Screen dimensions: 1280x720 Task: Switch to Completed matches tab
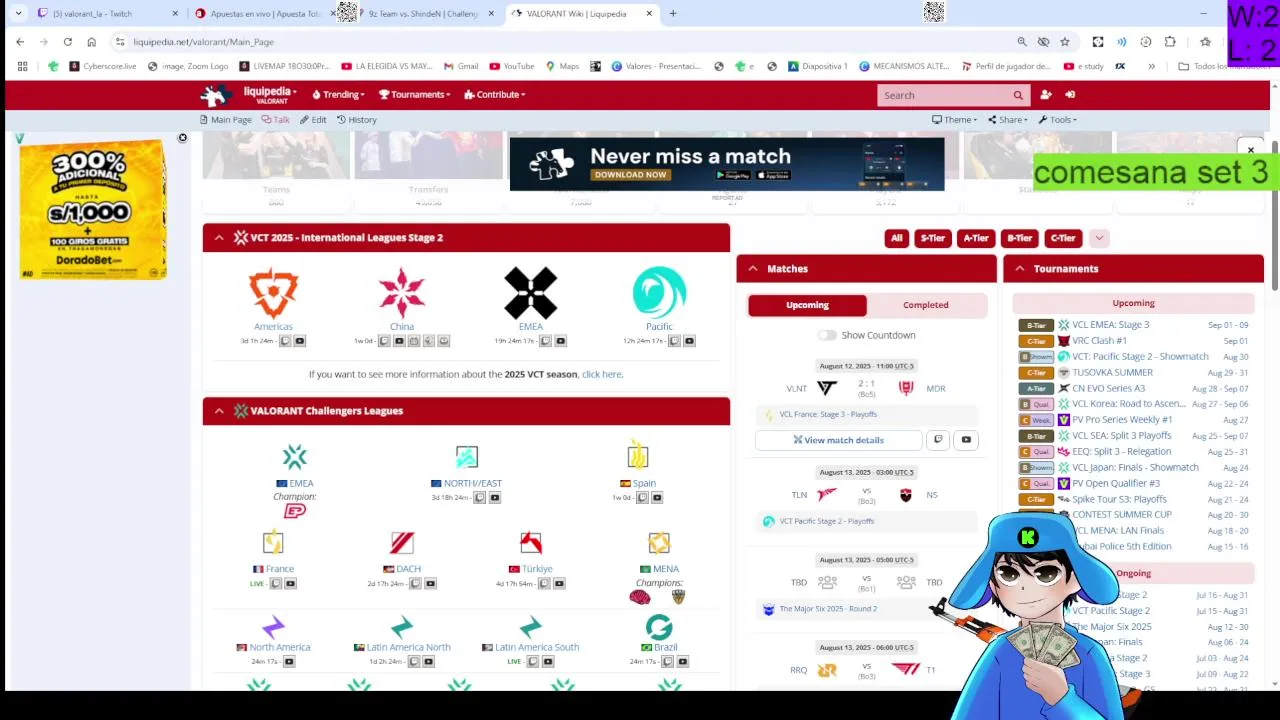pos(926,305)
